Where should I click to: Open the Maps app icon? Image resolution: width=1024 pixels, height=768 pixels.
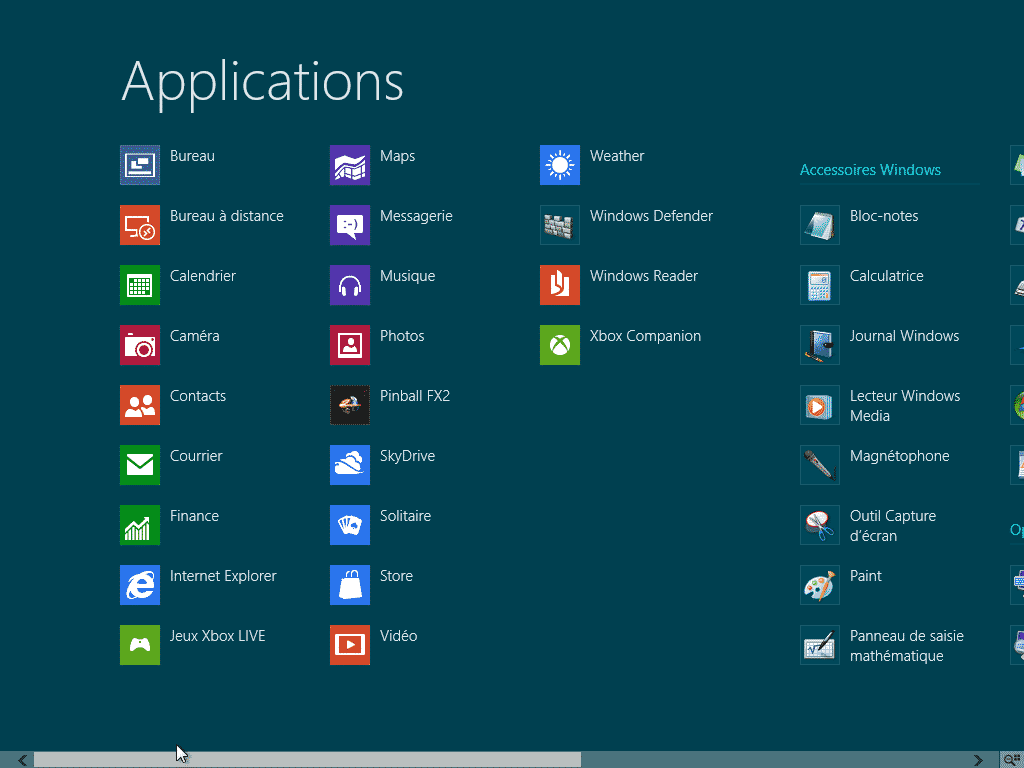click(350, 165)
